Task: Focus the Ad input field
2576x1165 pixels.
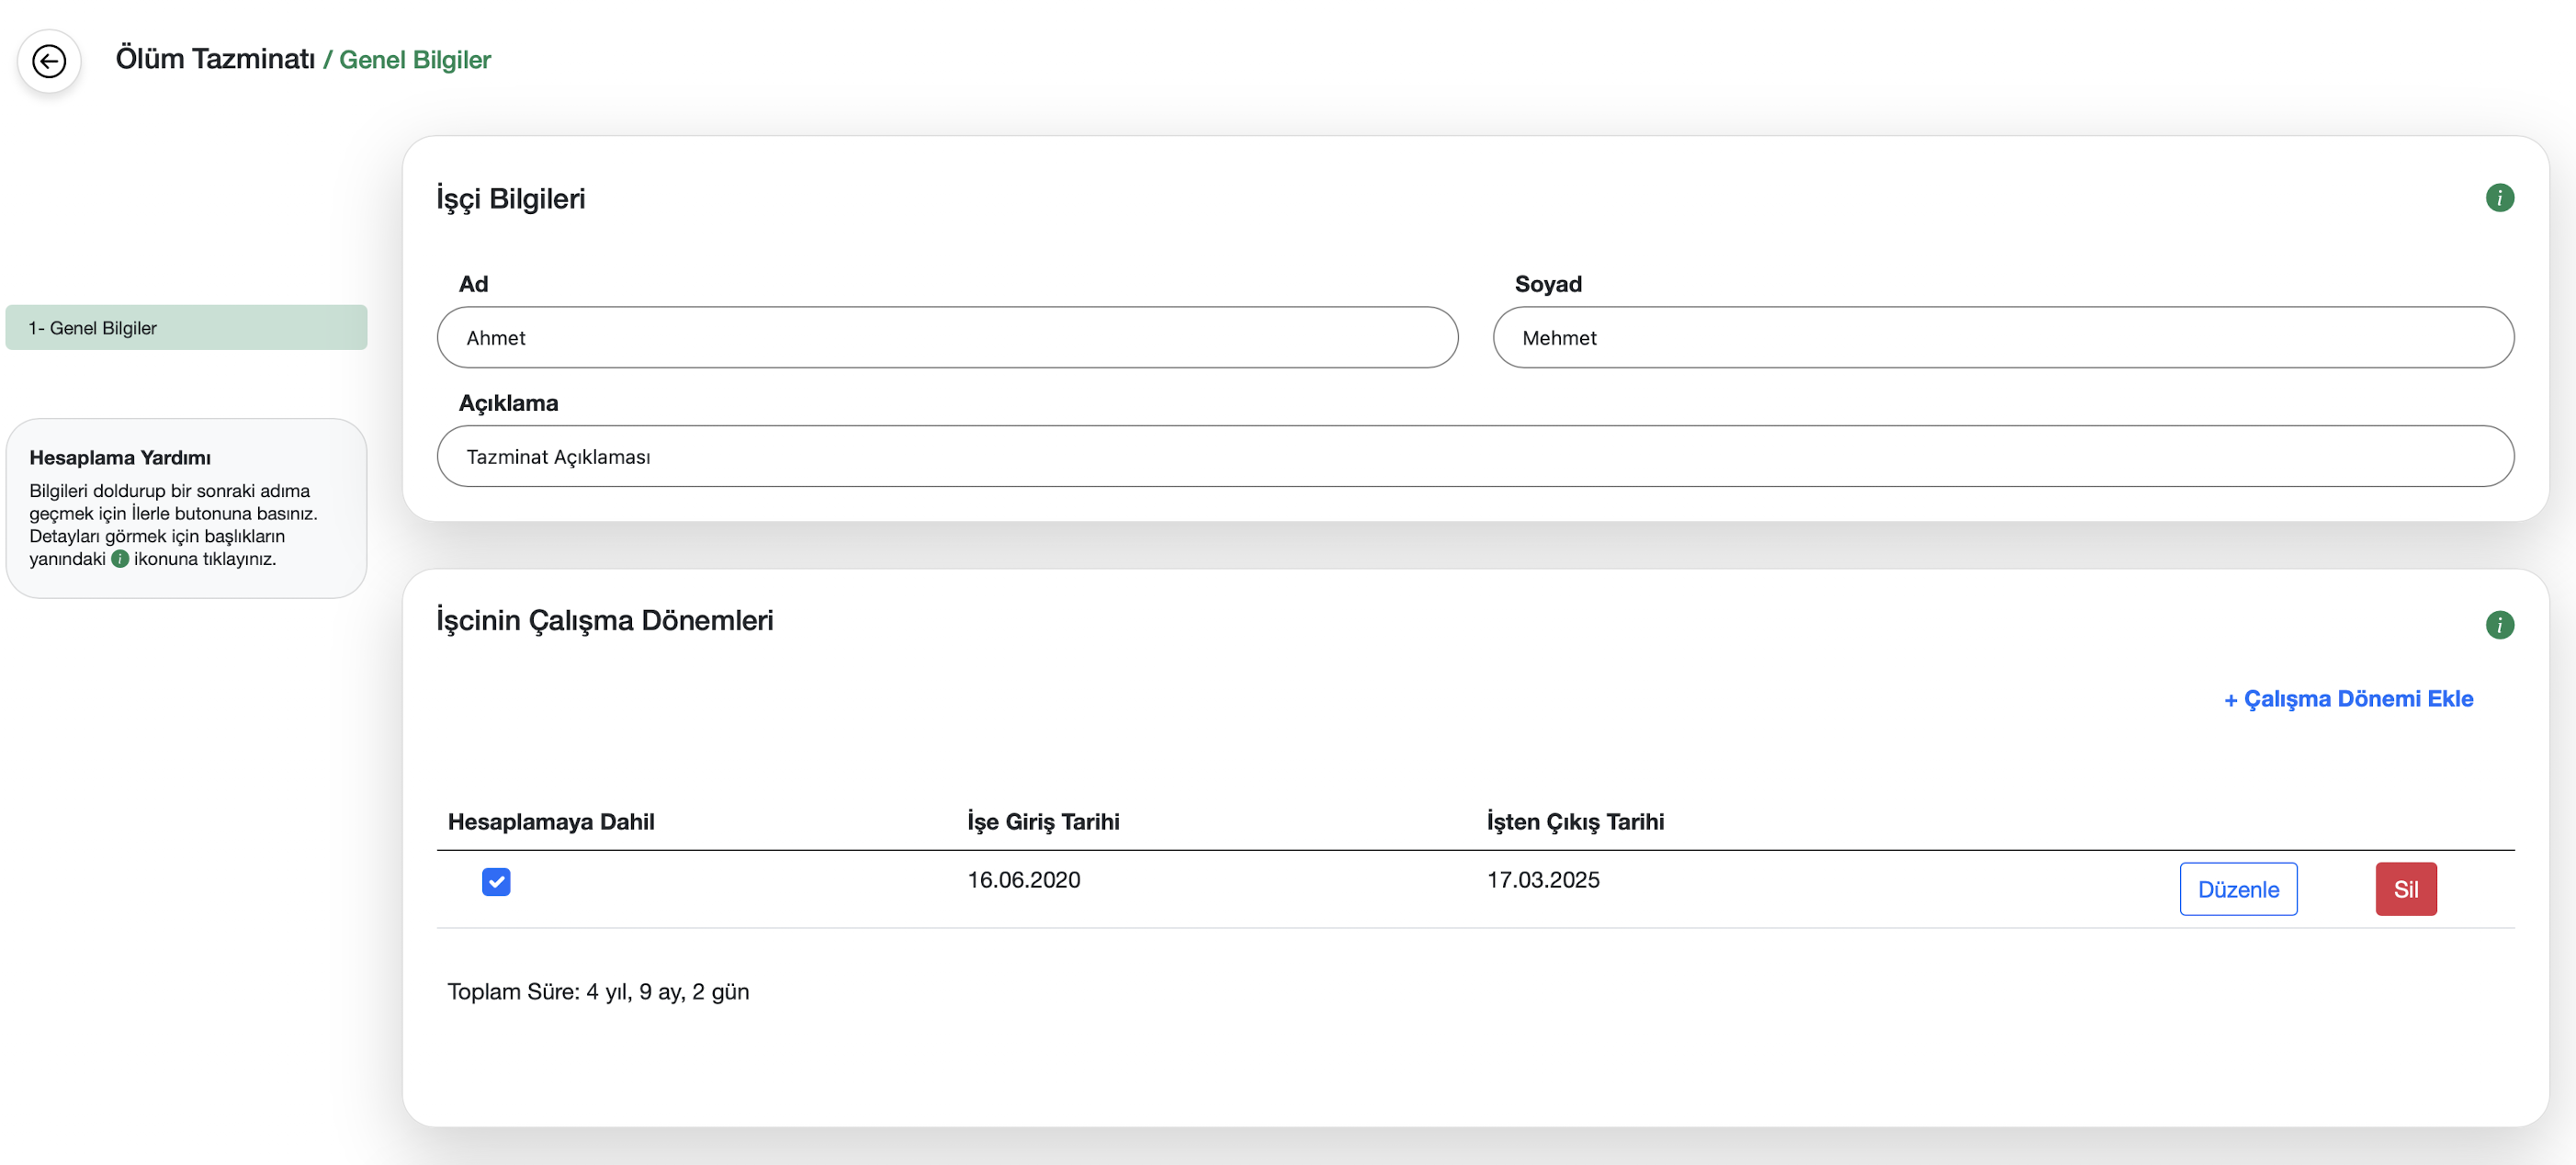Action: 947,338
